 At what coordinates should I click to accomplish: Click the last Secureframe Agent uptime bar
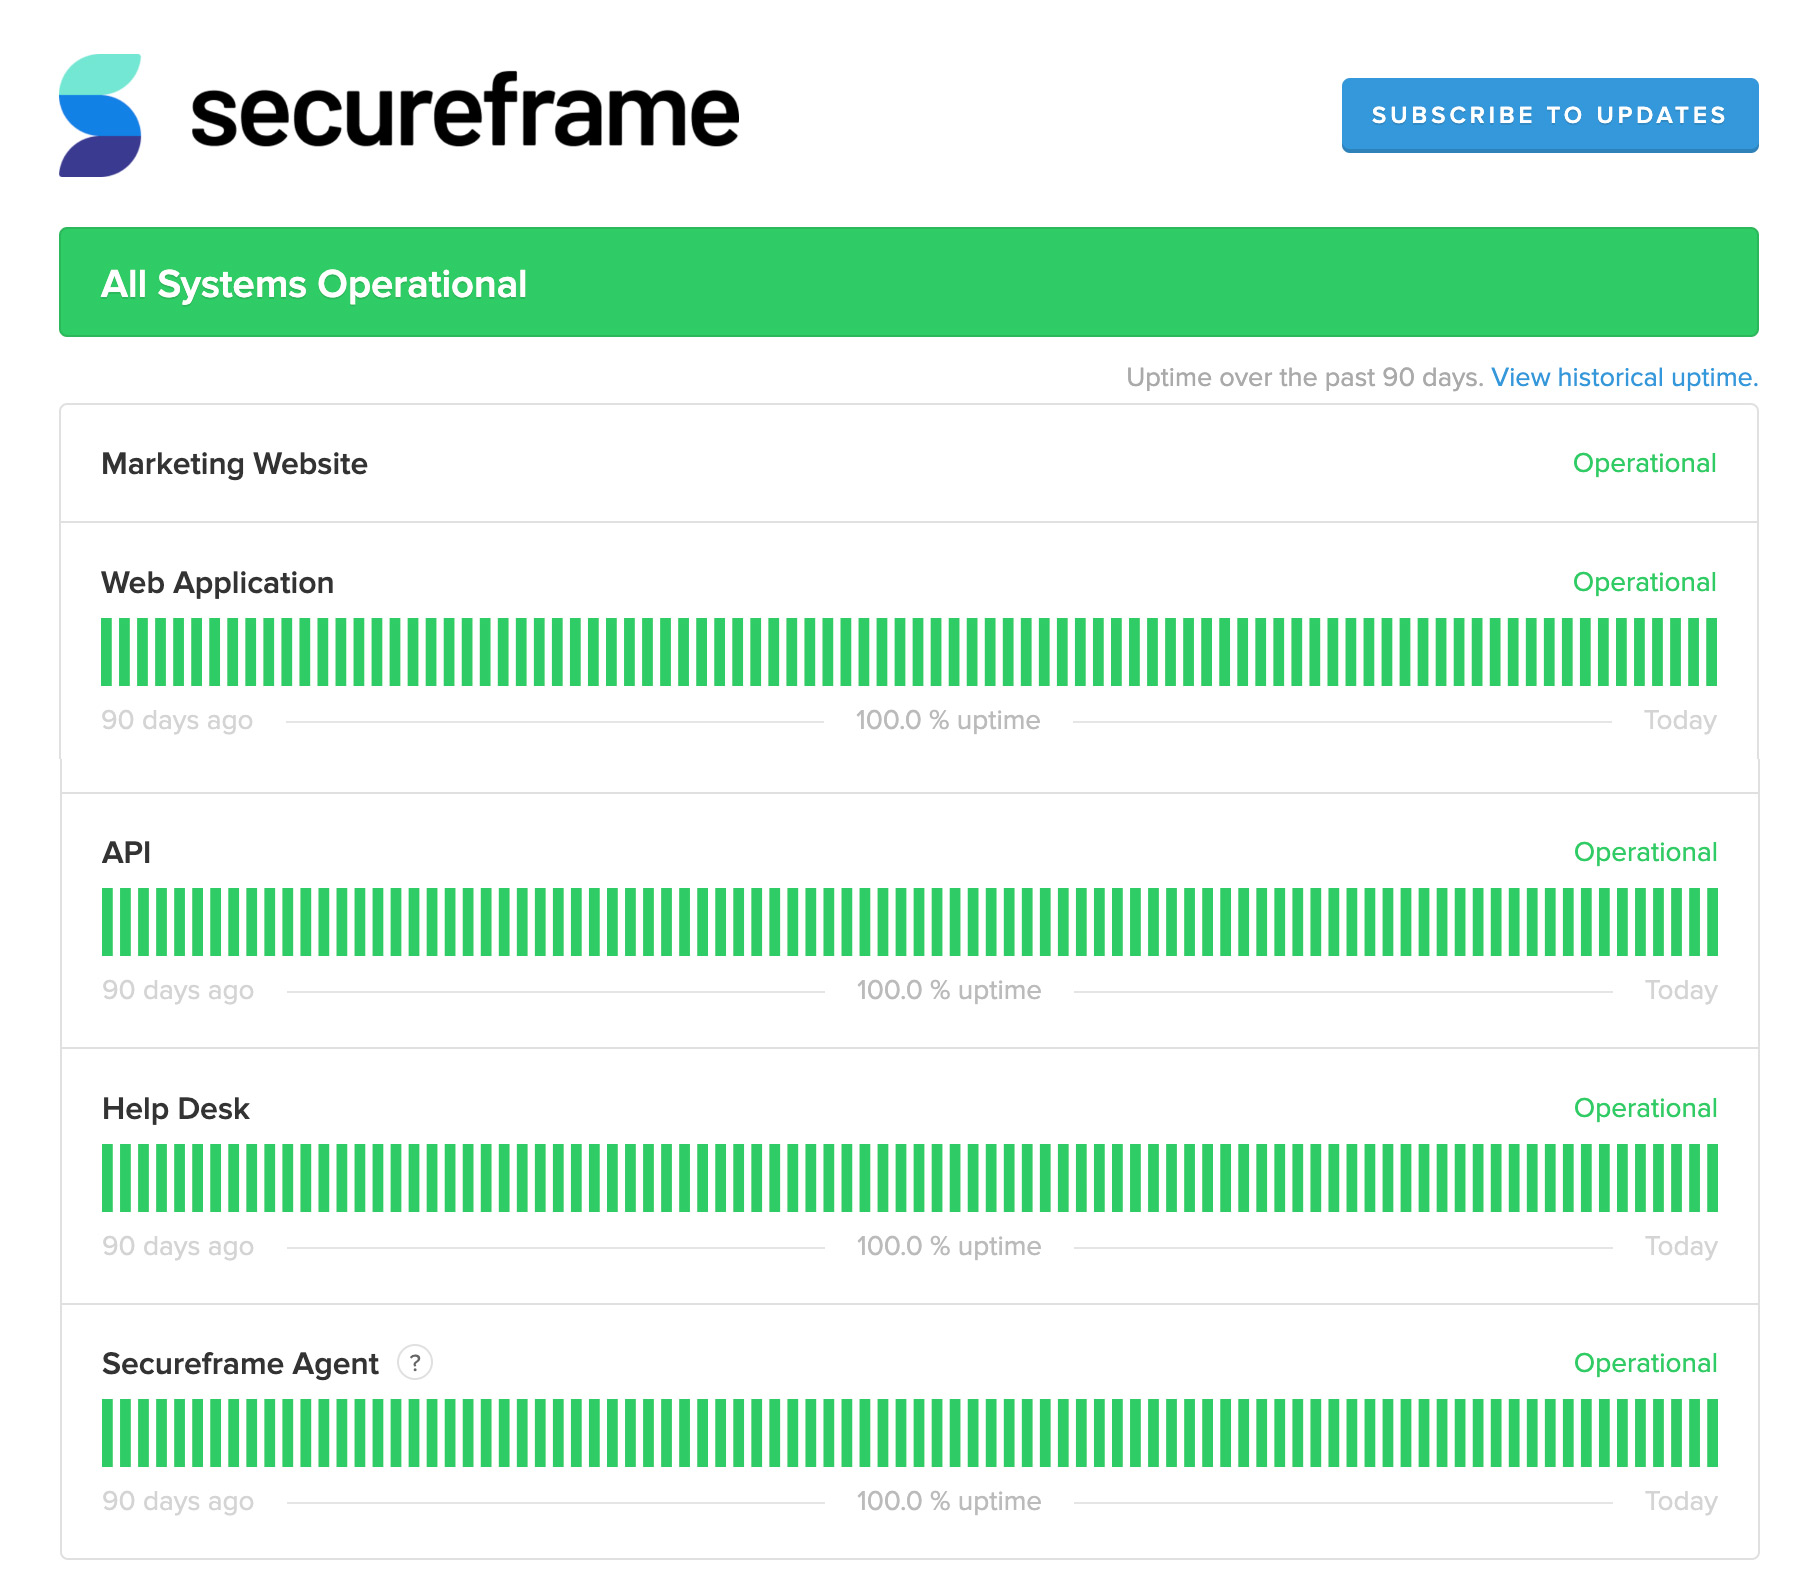click(1712, 1433)
